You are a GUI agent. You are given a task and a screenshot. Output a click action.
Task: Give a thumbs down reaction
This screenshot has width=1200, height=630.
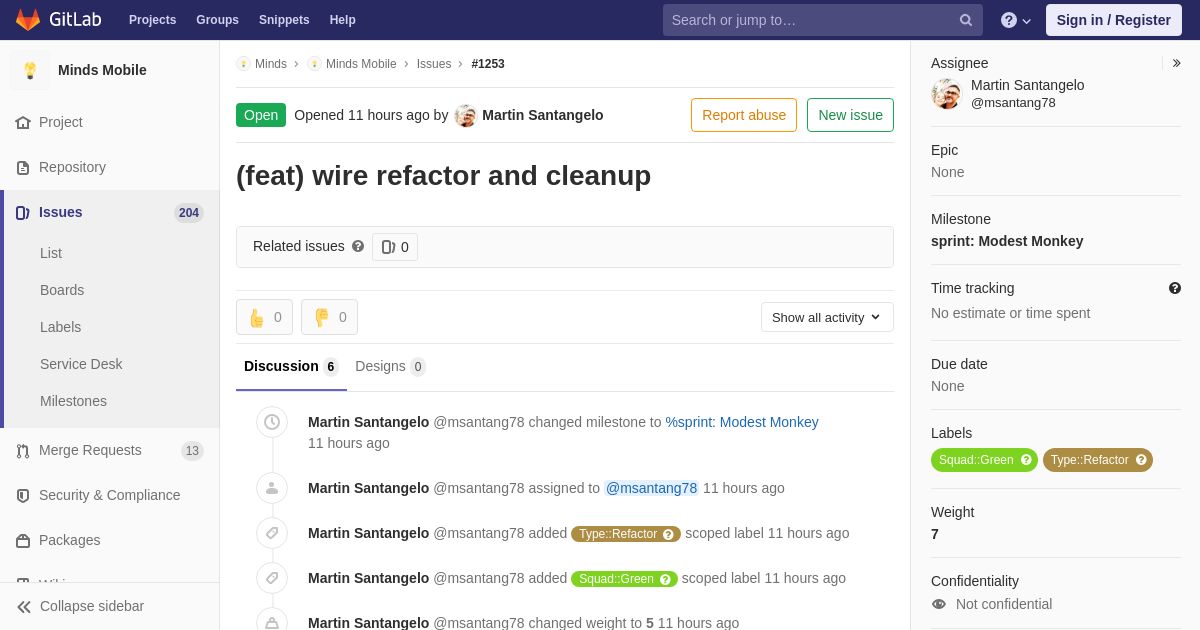tap(329, 317)
